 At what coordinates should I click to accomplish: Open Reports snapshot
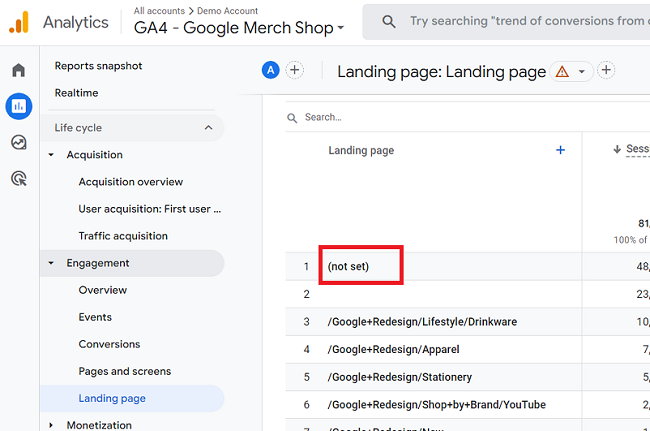(98, 66)
